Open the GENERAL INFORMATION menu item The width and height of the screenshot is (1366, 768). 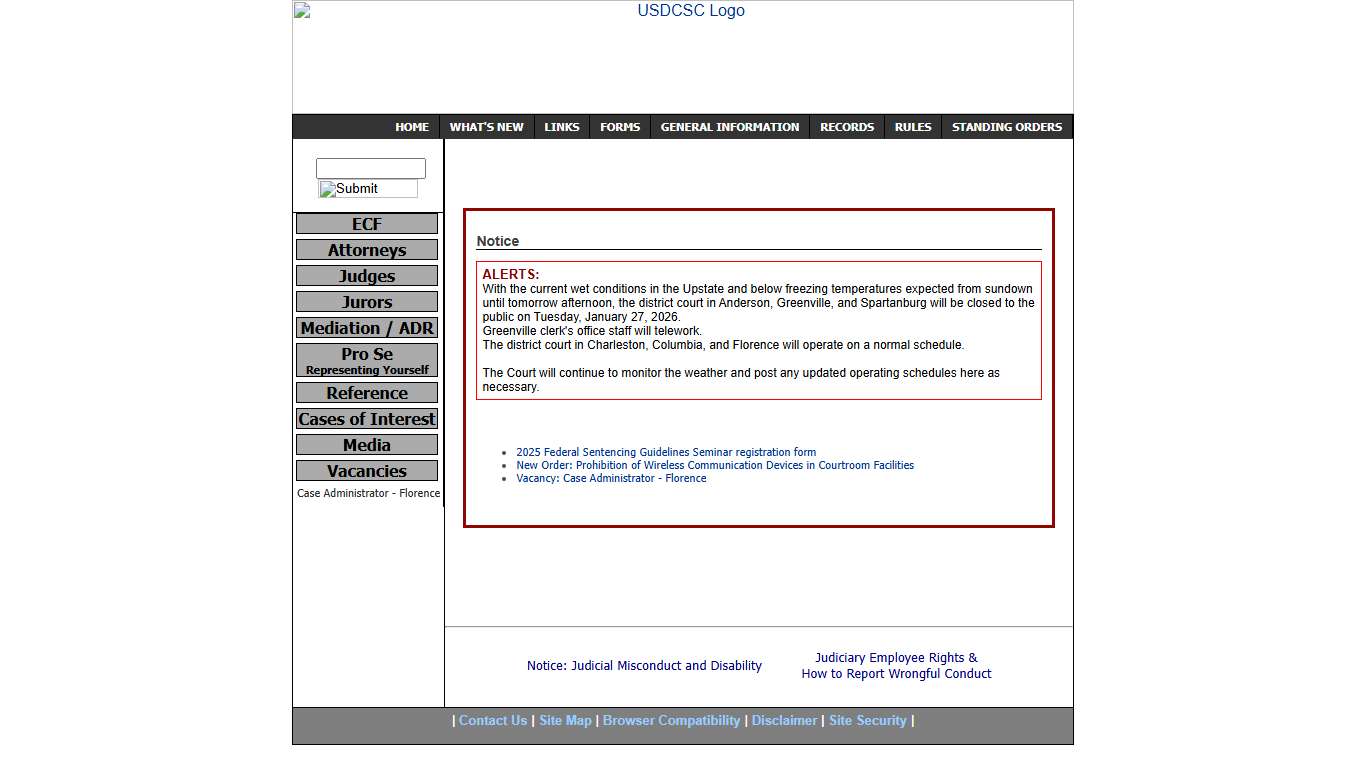tap(729, 126)
